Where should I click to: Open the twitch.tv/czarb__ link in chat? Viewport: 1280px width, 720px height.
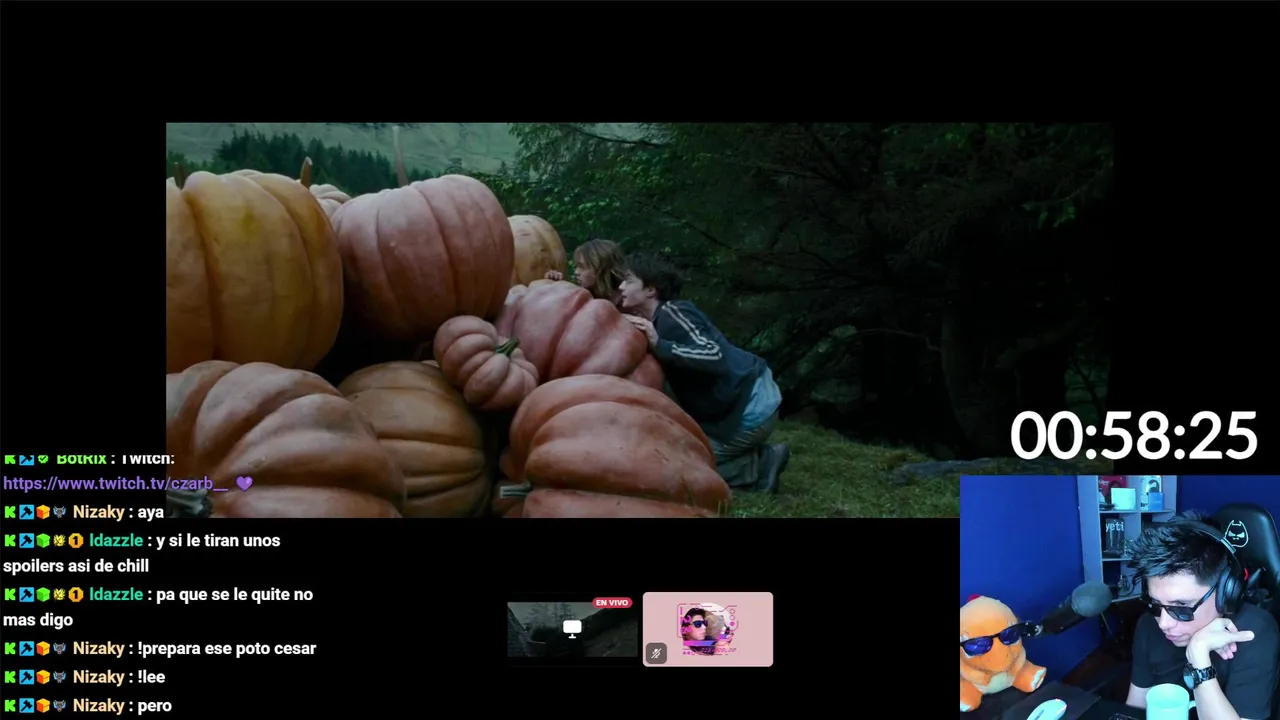116,483
